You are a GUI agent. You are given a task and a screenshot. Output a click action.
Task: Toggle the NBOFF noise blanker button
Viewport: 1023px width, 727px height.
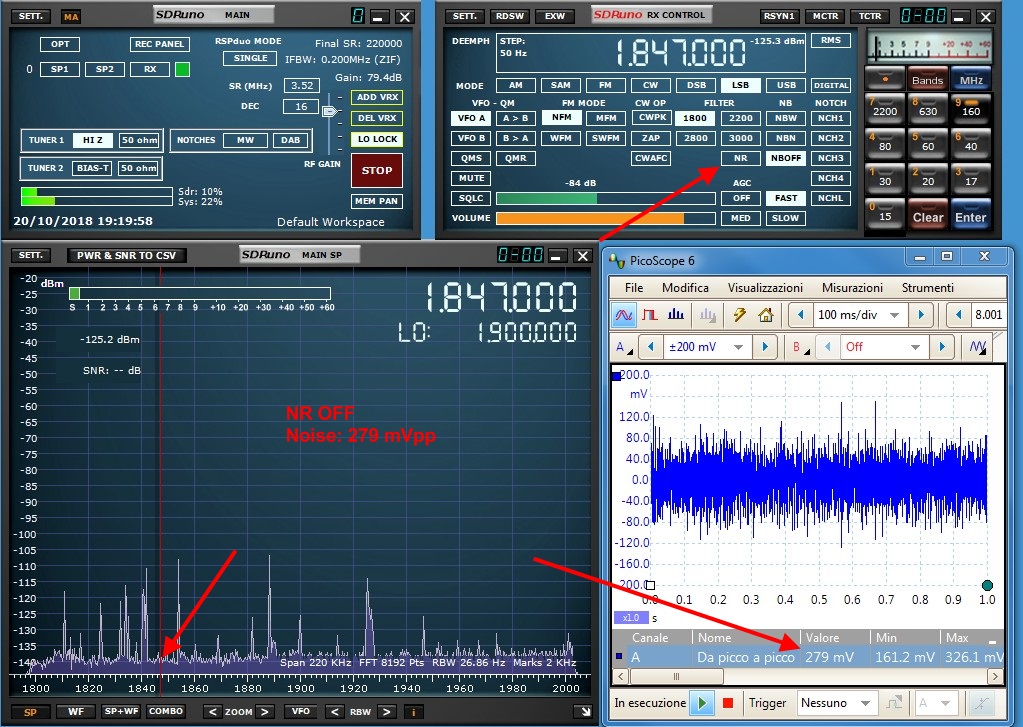(786, 158)
